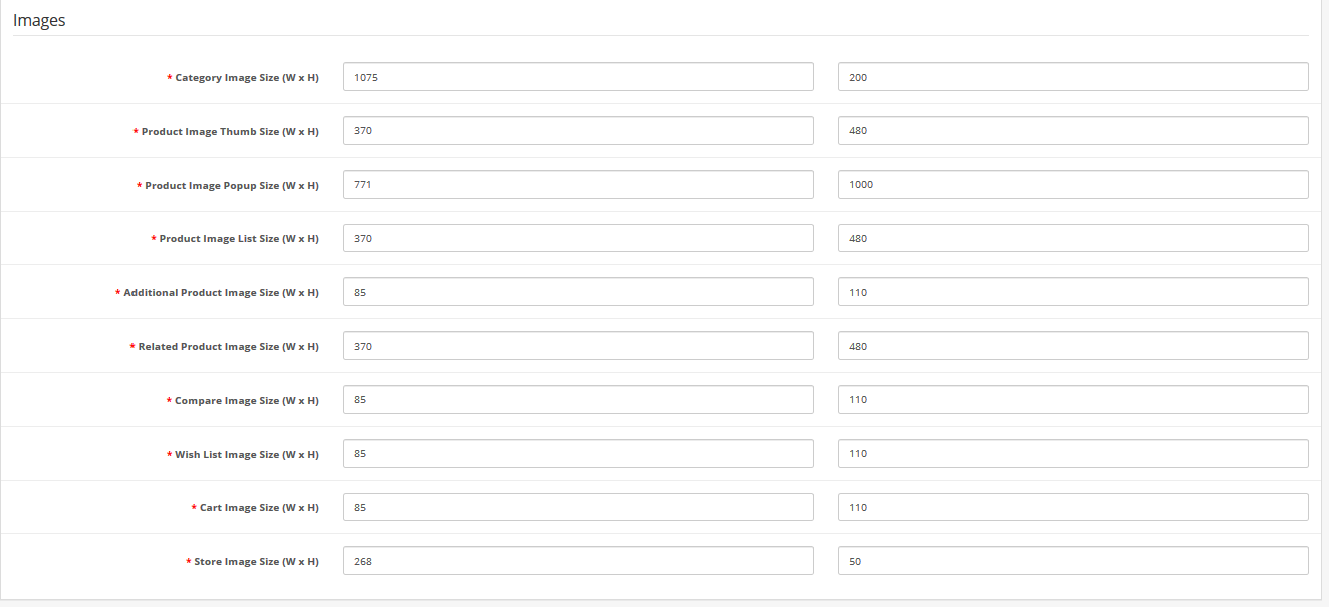This screenshot has width=1329, height=607.
Task: Click the Category Image Size height field
Action: [1073, 77]
